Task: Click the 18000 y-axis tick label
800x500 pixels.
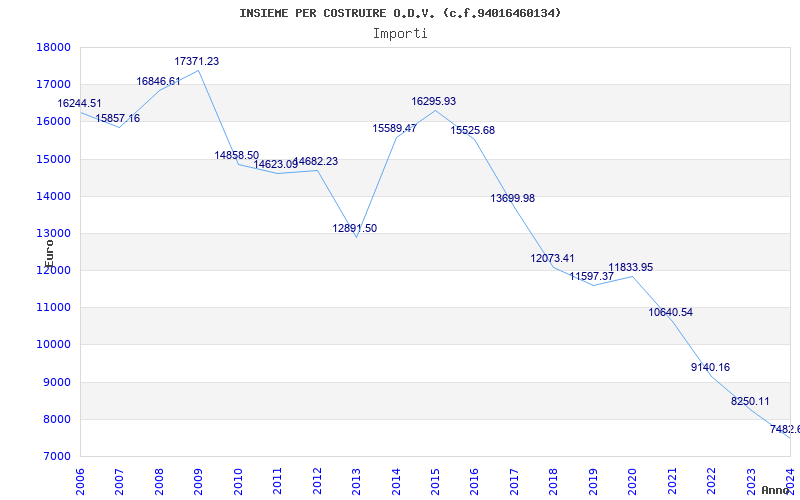Action: pyautogui.click(x=53, y=47)
